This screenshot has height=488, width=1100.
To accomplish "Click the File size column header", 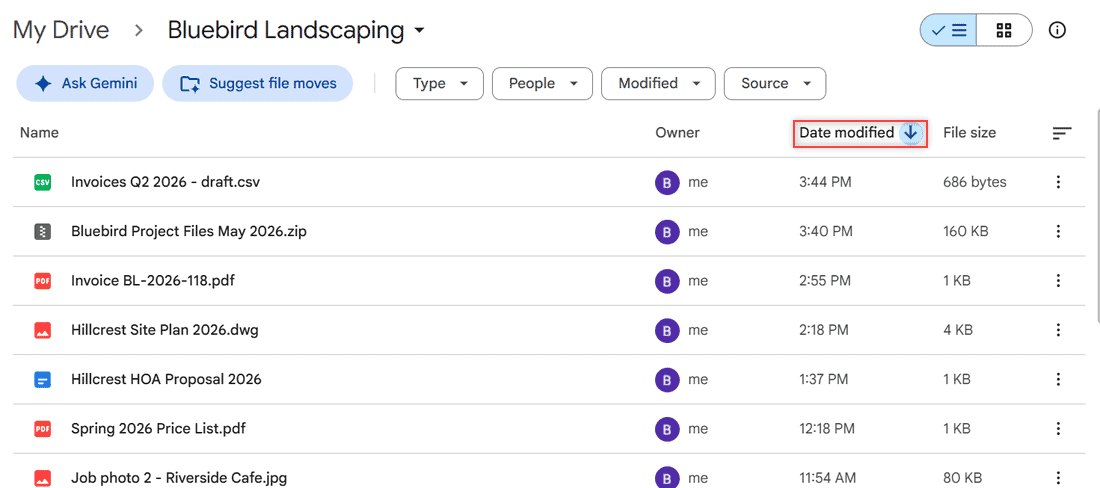I will tap(970, 133).
